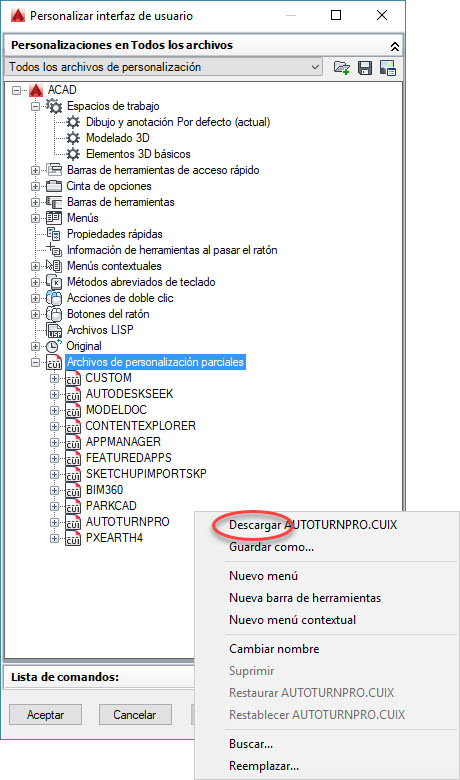Click the red ACAD root icon
This screenshot has height=780, width=460.
[36, 90]
